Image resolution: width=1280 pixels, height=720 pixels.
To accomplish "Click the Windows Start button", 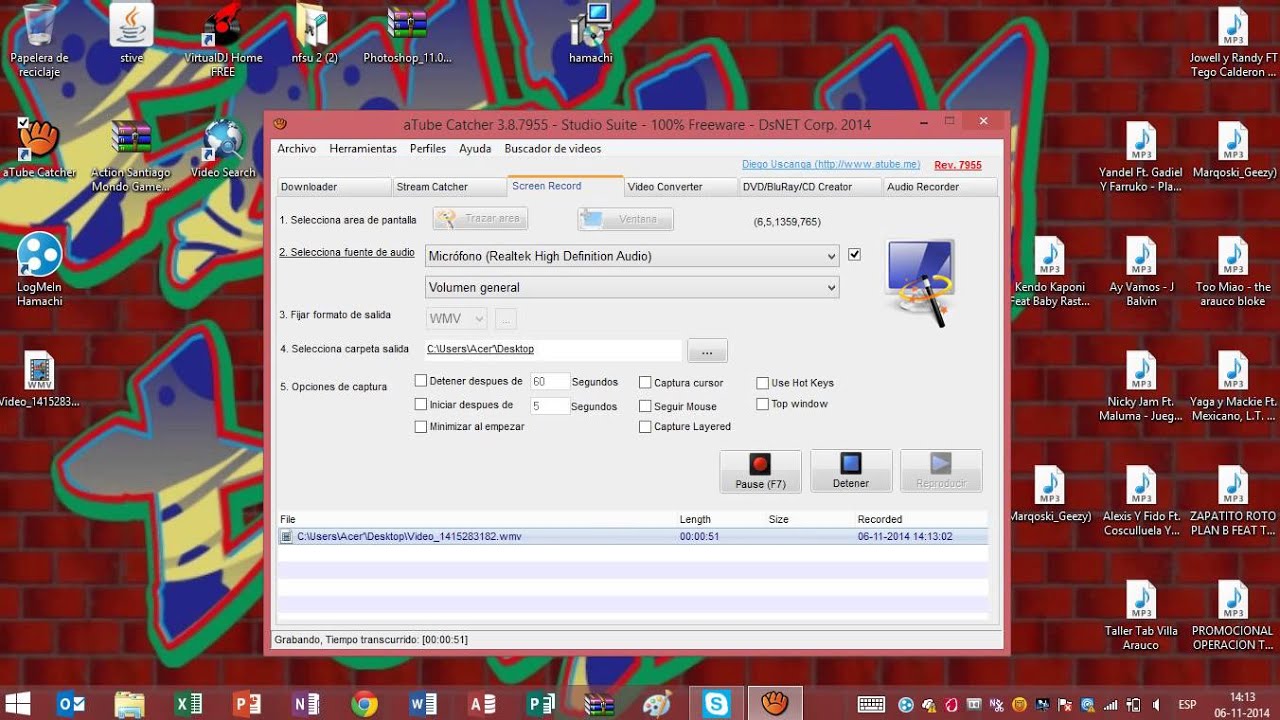I will pyautogui.click(x=17, y=704).
